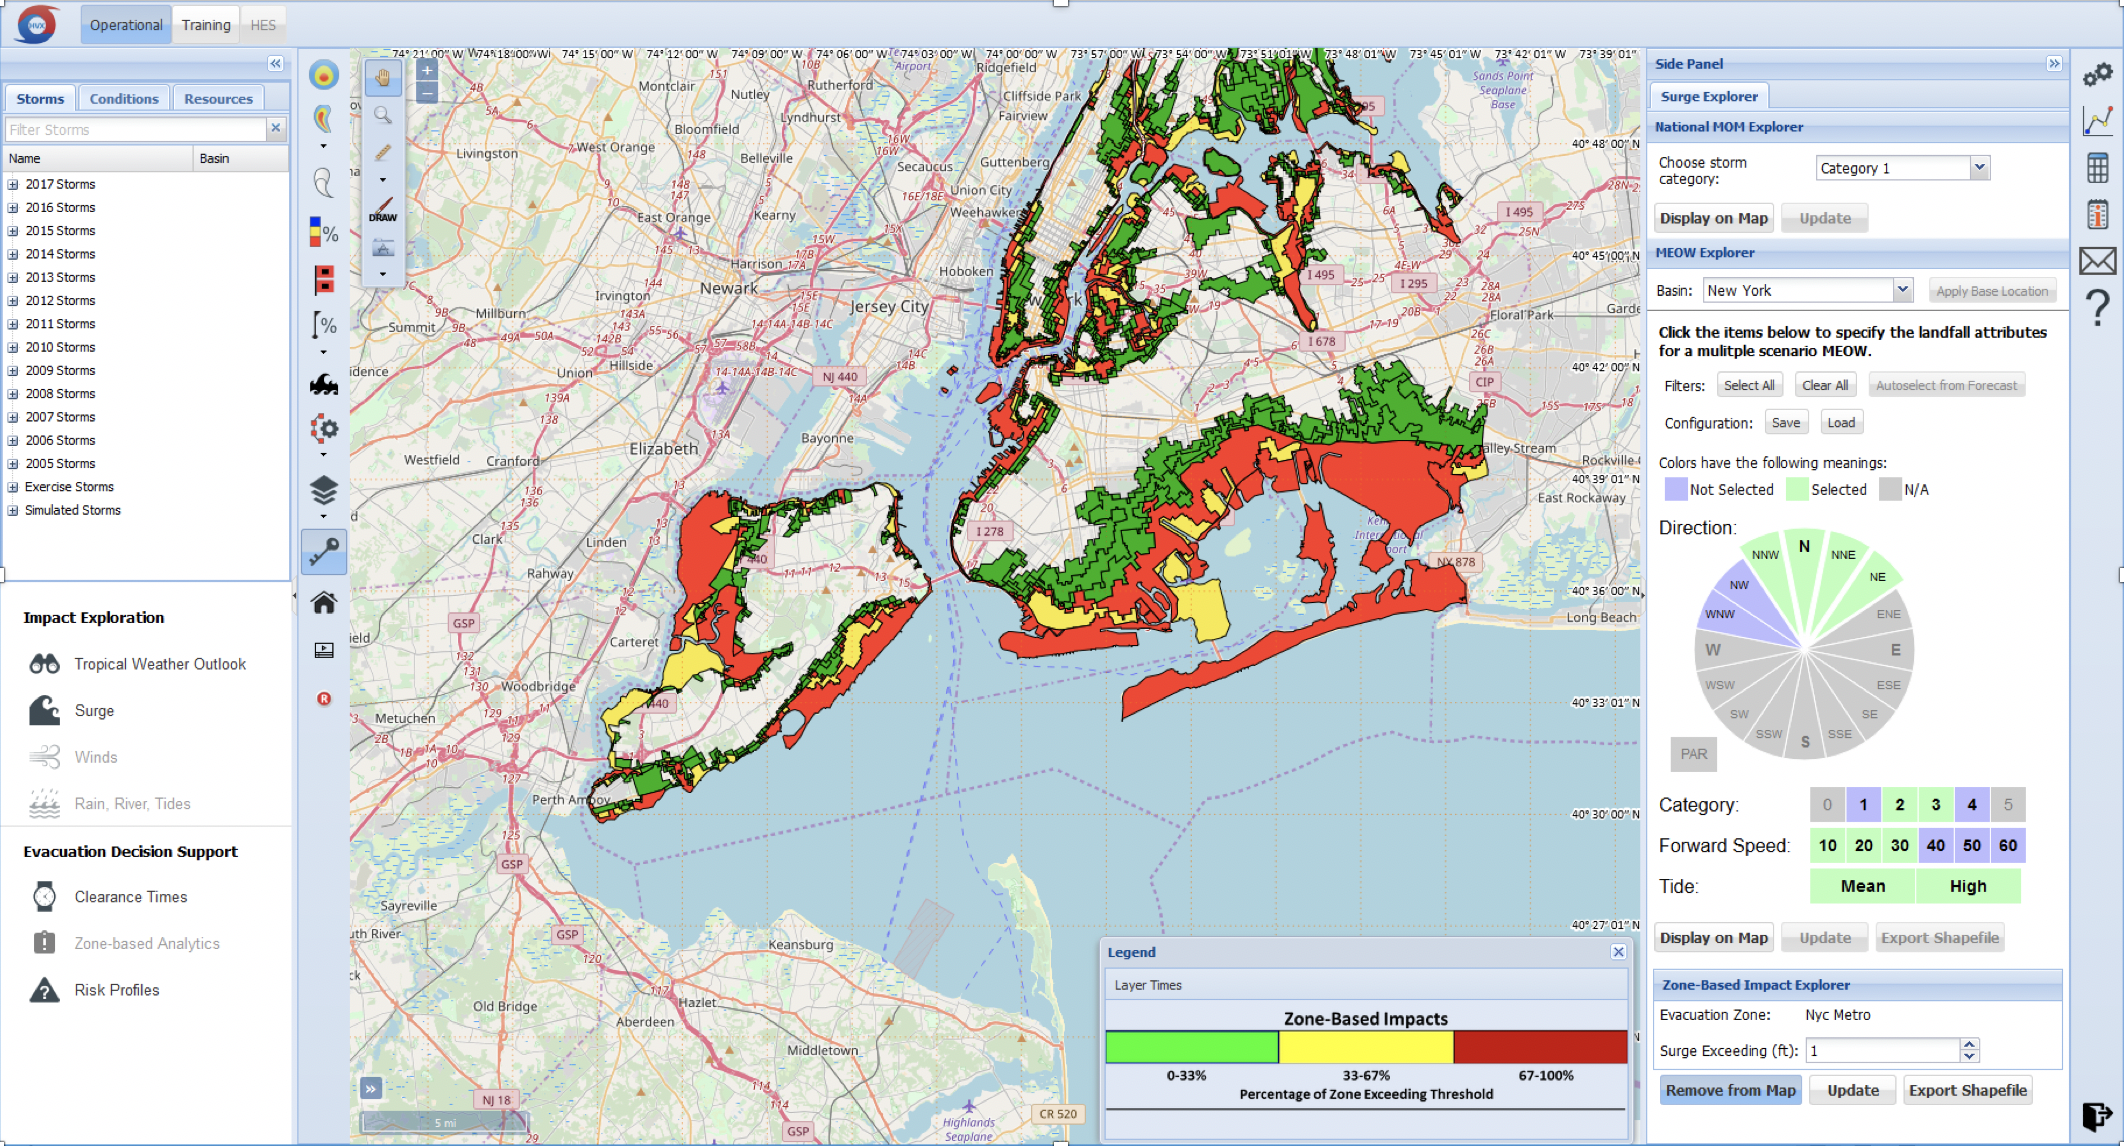Switch to the HES tab
2124x1146 pixels.
click(263, 25)
